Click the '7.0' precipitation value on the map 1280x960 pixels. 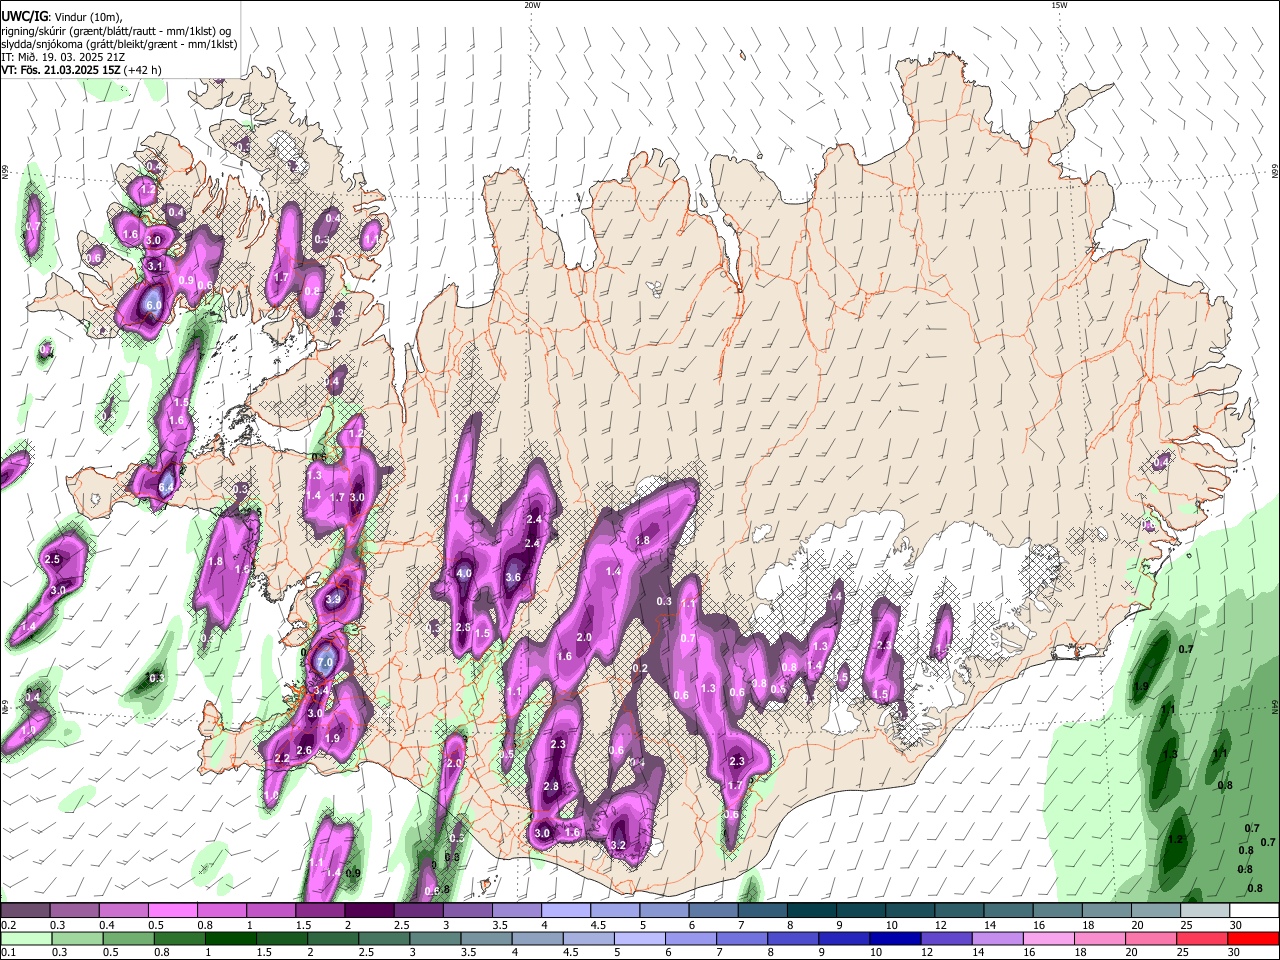click(324, 662)
